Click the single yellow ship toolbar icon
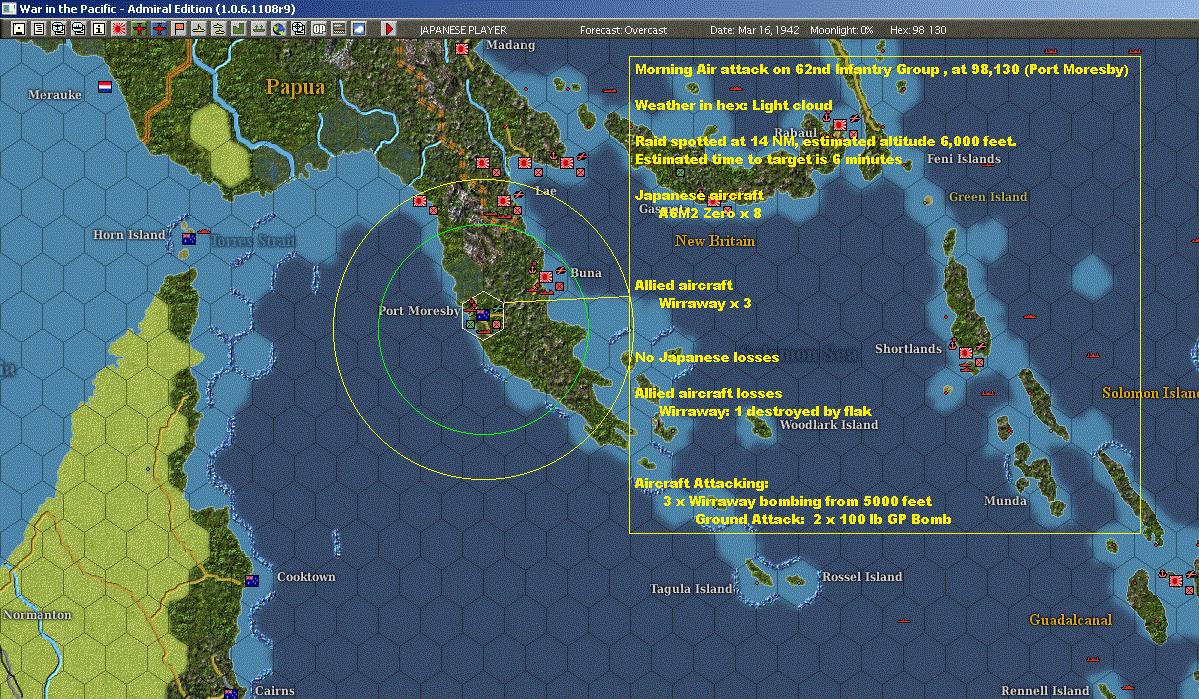 pyautogui.click(x=199, y=29)
